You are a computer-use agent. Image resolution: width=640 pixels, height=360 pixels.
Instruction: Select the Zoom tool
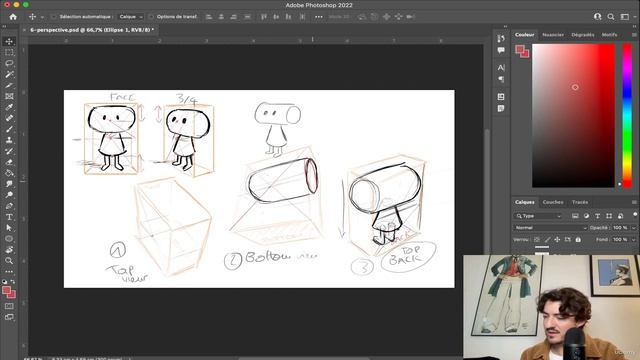tap(9, 261)
